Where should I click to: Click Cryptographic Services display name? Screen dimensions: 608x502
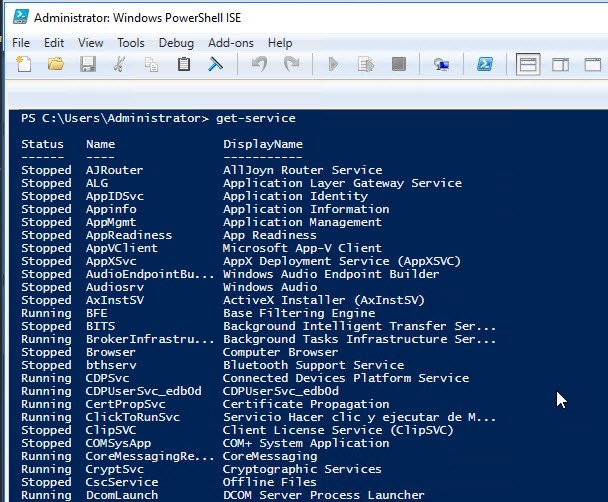coord(302,469)
